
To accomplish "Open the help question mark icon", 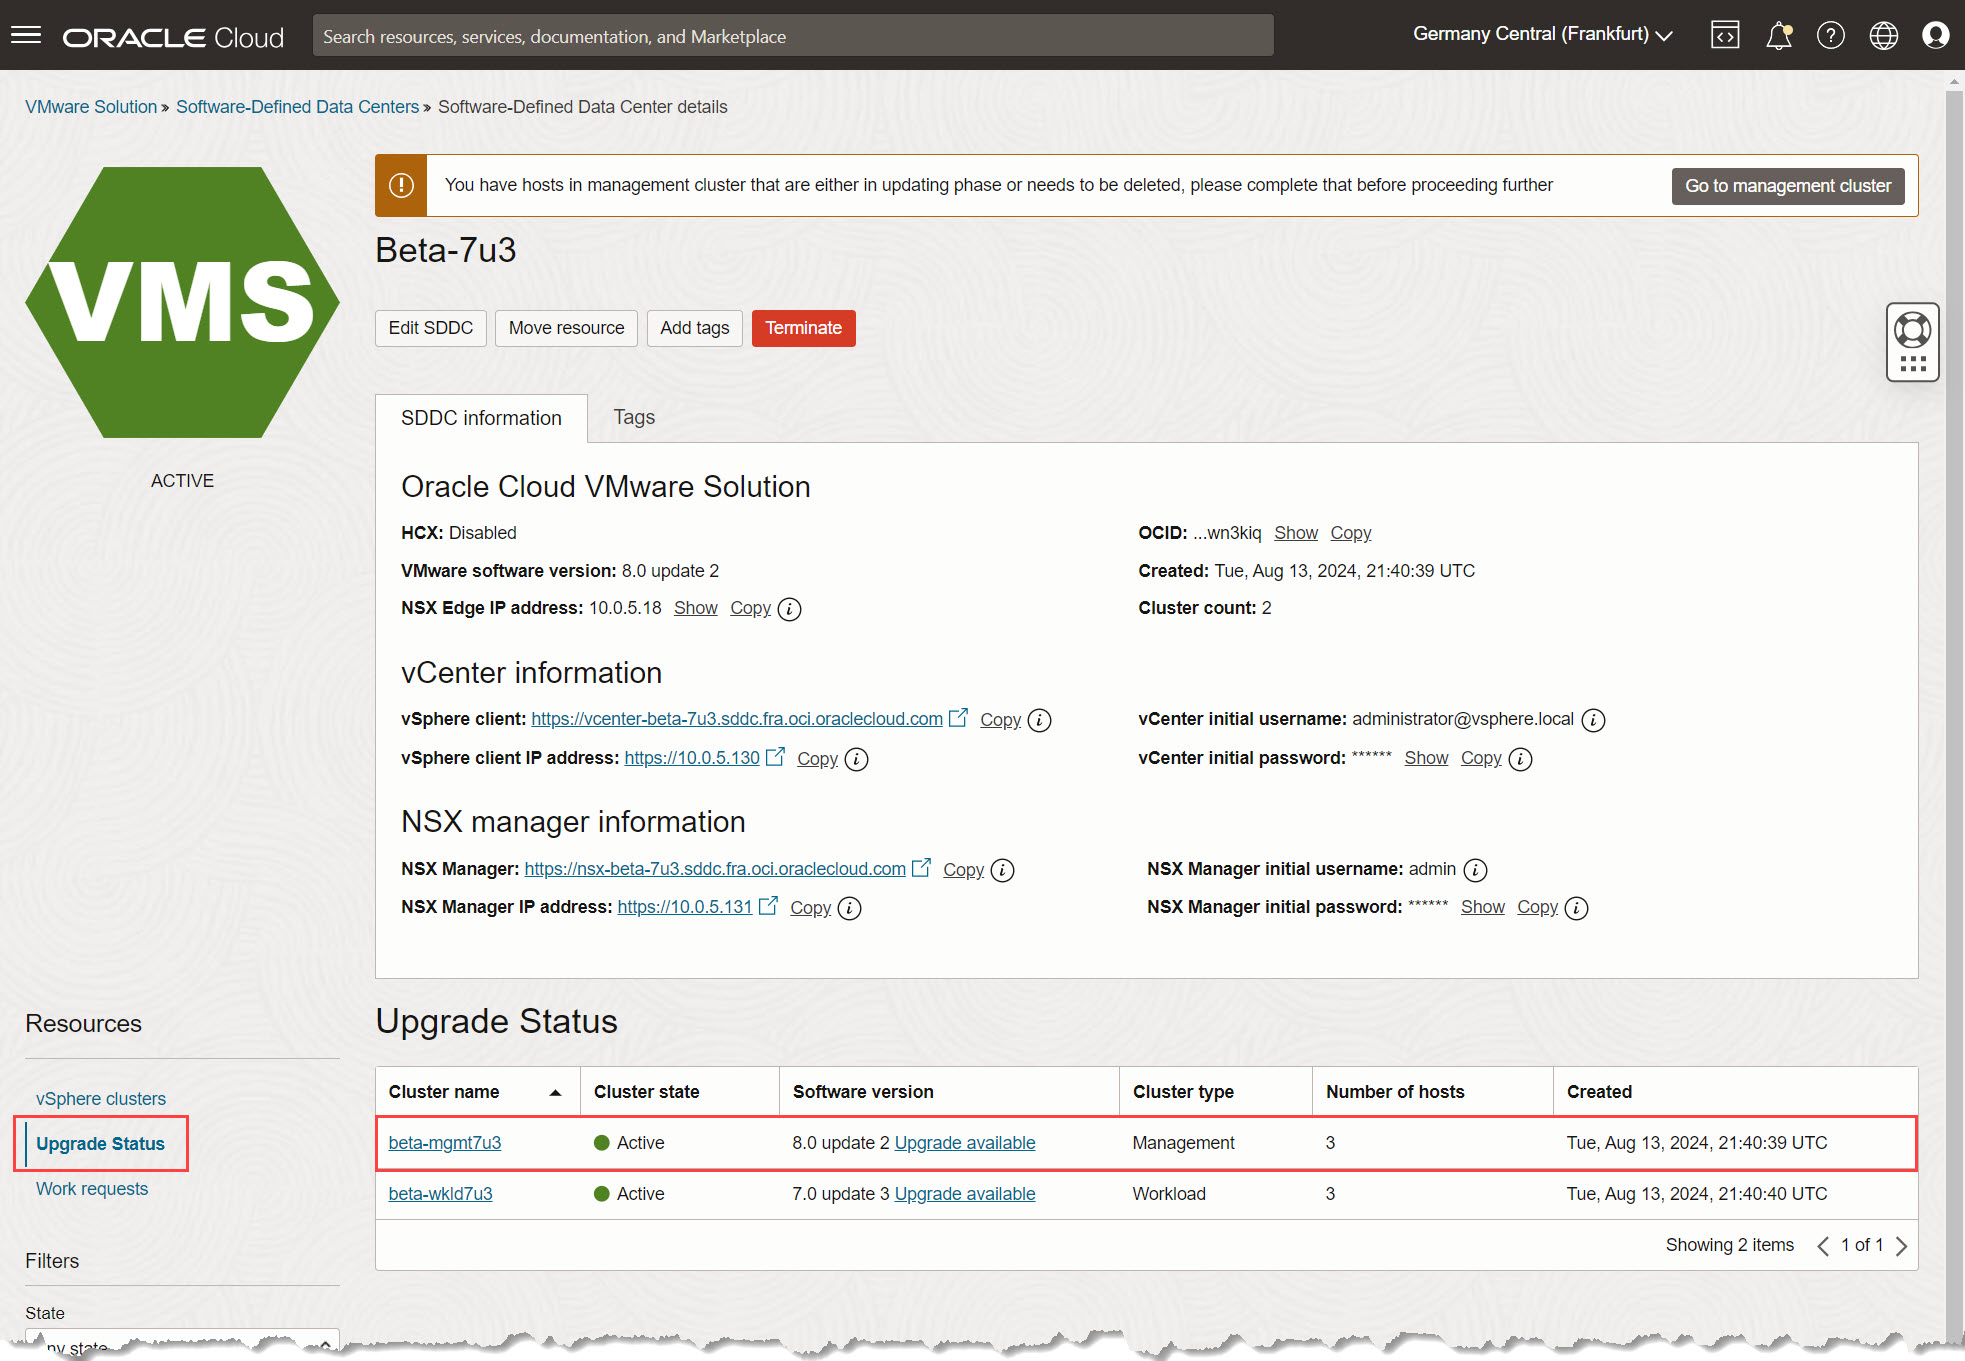I will pos(1830,36).
